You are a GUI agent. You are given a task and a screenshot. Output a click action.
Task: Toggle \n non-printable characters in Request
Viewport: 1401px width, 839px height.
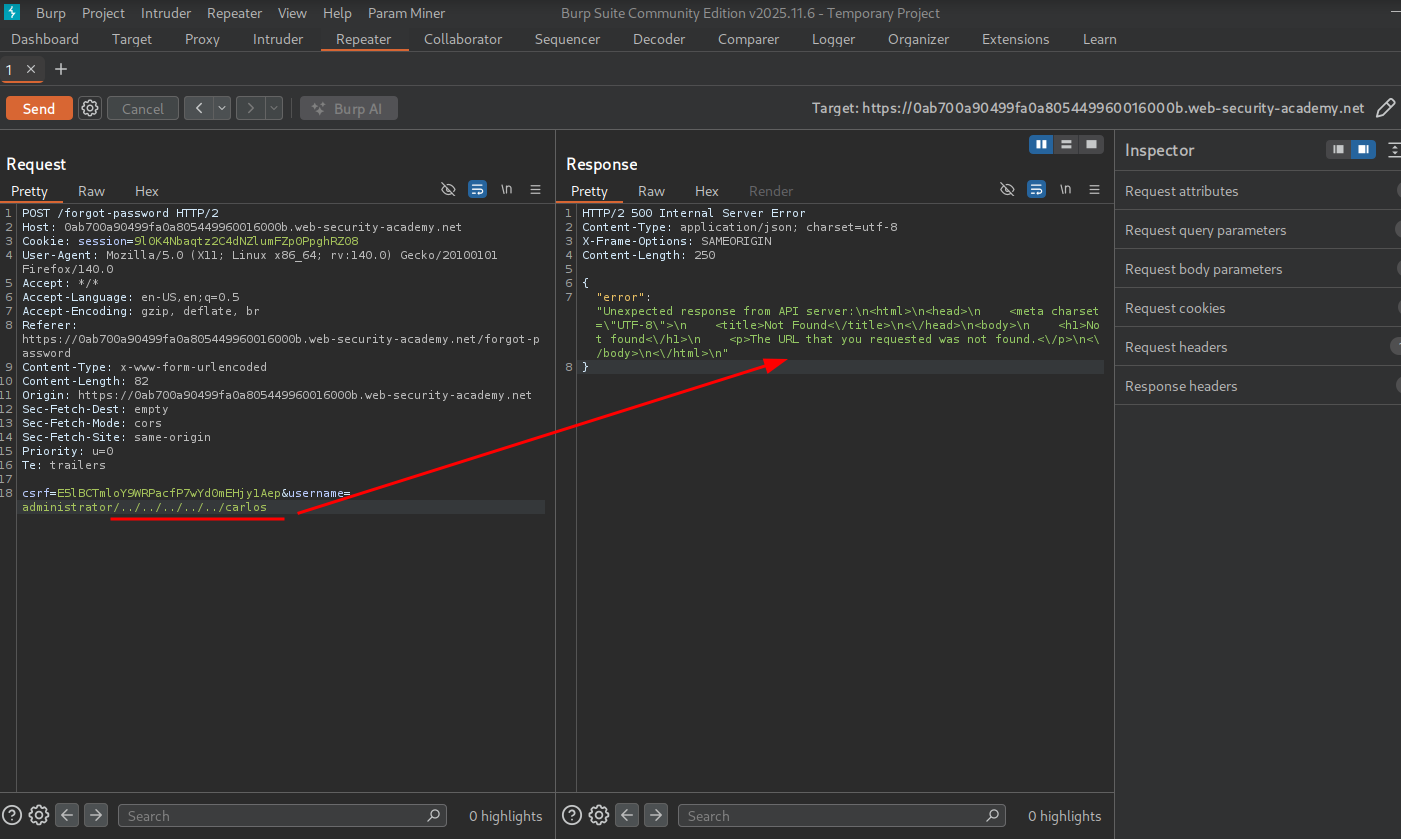pos(507,189)
